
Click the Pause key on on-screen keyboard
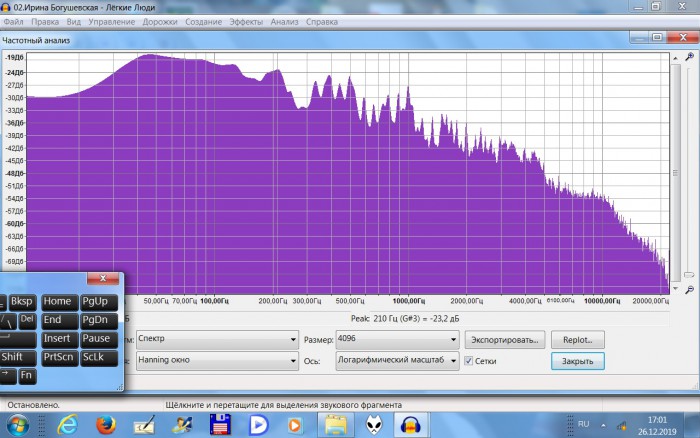(99, 339)
